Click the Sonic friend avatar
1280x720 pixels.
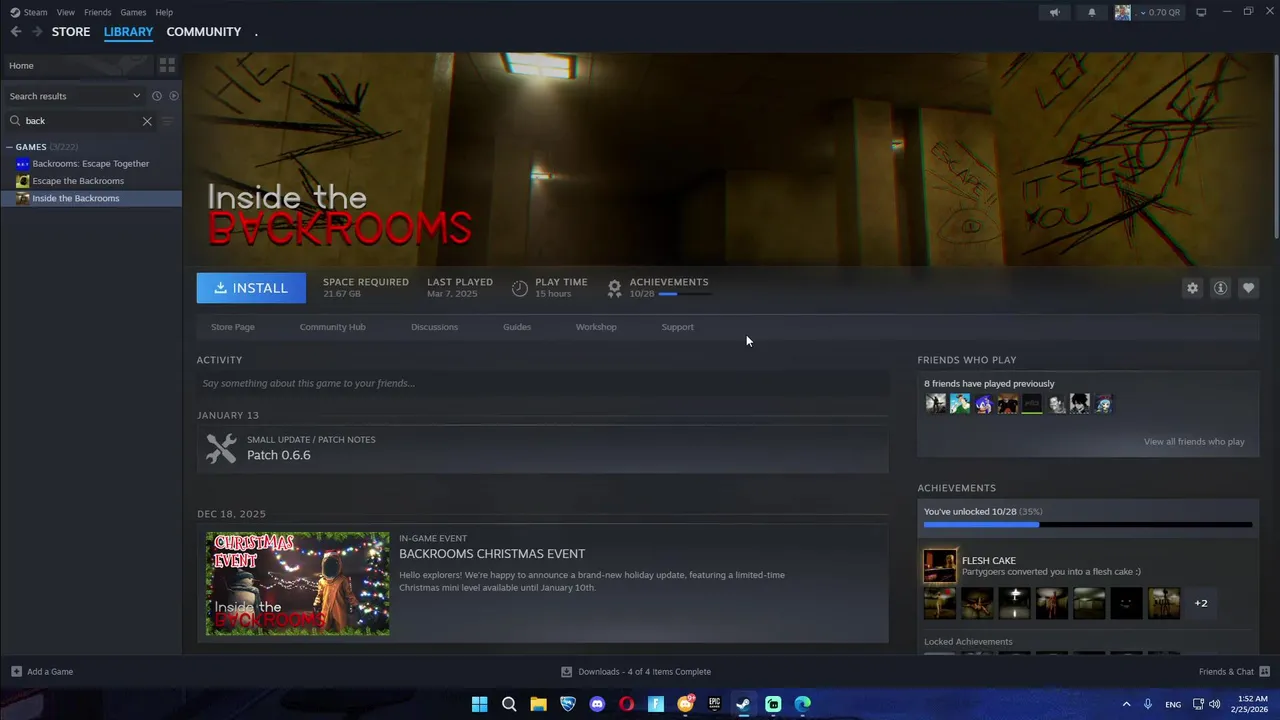(x=984, y=404)
